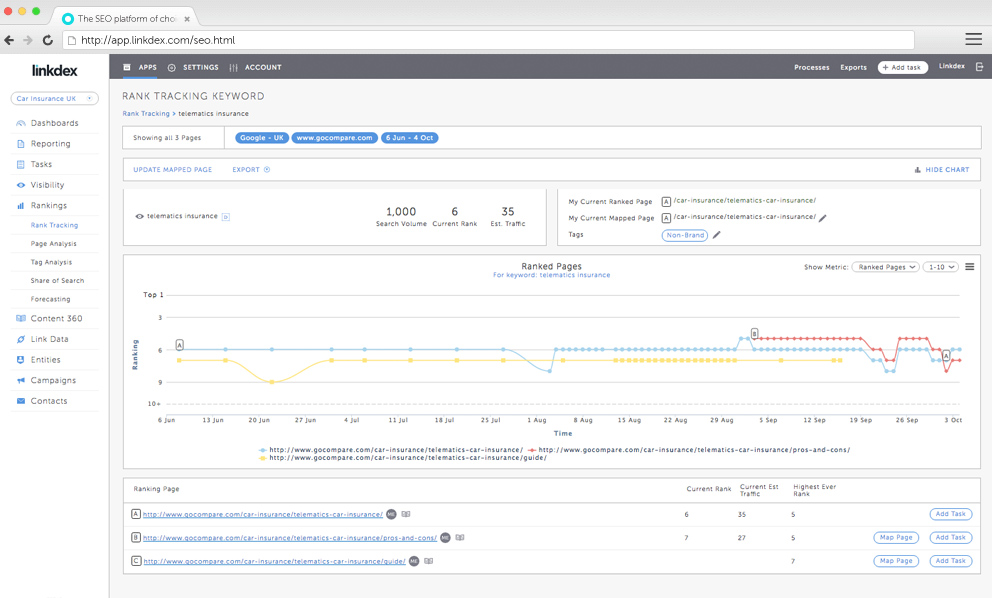This screenshot has height=598, width=992.
Task: Open the guide page link in row C
Action: pyautogui.click(x=274, y=561)
